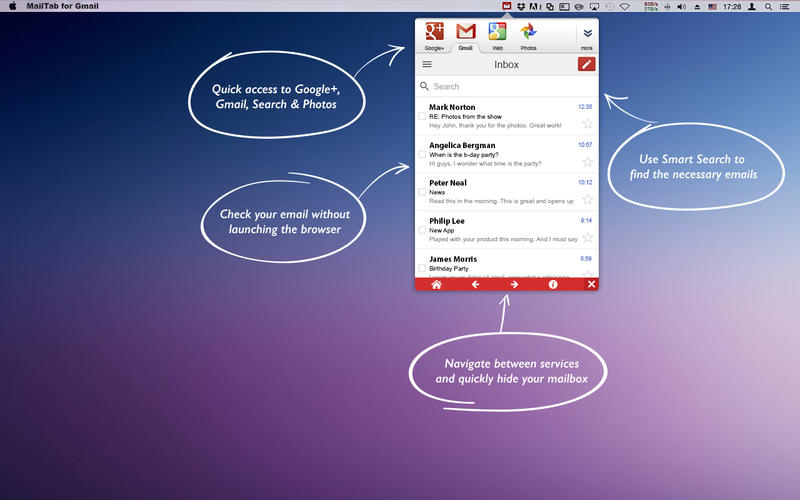Open Spotlight search magnifier icon

point(768,7)
